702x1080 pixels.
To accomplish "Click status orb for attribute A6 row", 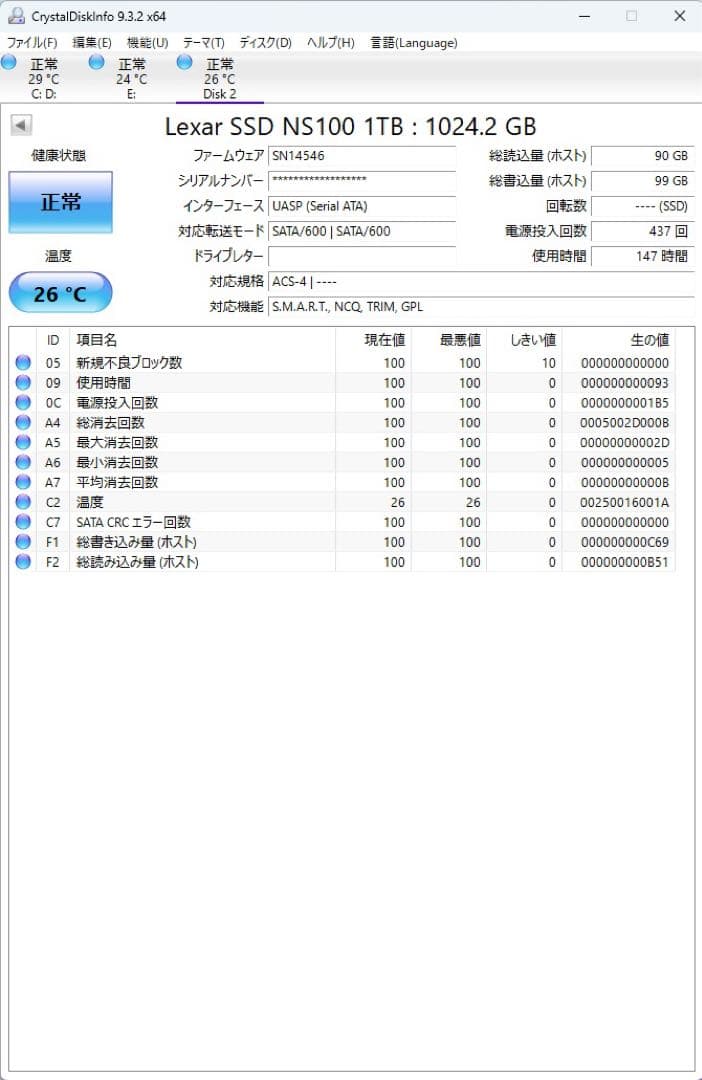I will (x=23, y=462).
